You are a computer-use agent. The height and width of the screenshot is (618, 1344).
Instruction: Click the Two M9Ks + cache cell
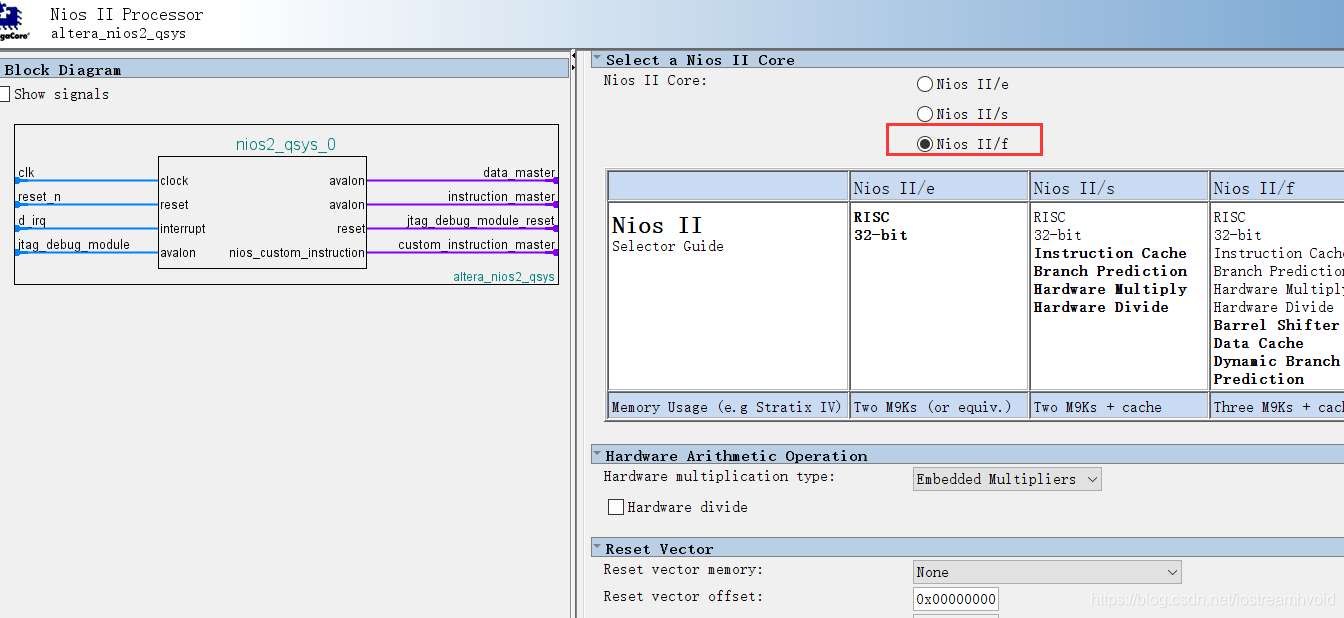coord(1119,406)
